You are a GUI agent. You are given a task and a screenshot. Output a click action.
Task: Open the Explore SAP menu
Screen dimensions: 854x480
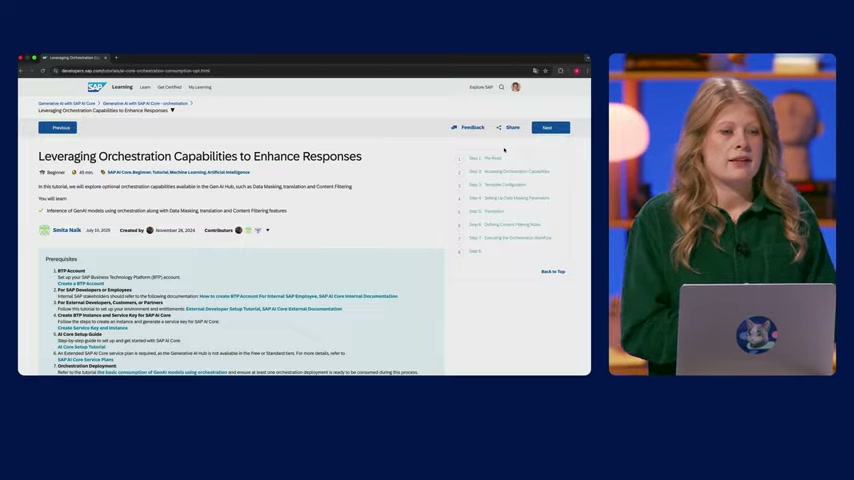[481, 87]
